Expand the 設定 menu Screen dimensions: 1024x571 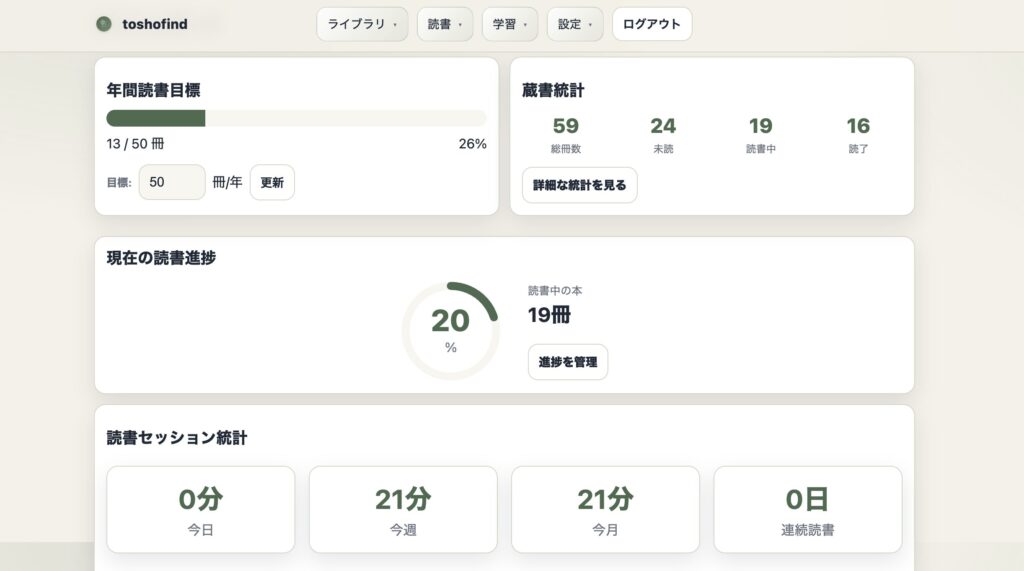coord(575,24)
